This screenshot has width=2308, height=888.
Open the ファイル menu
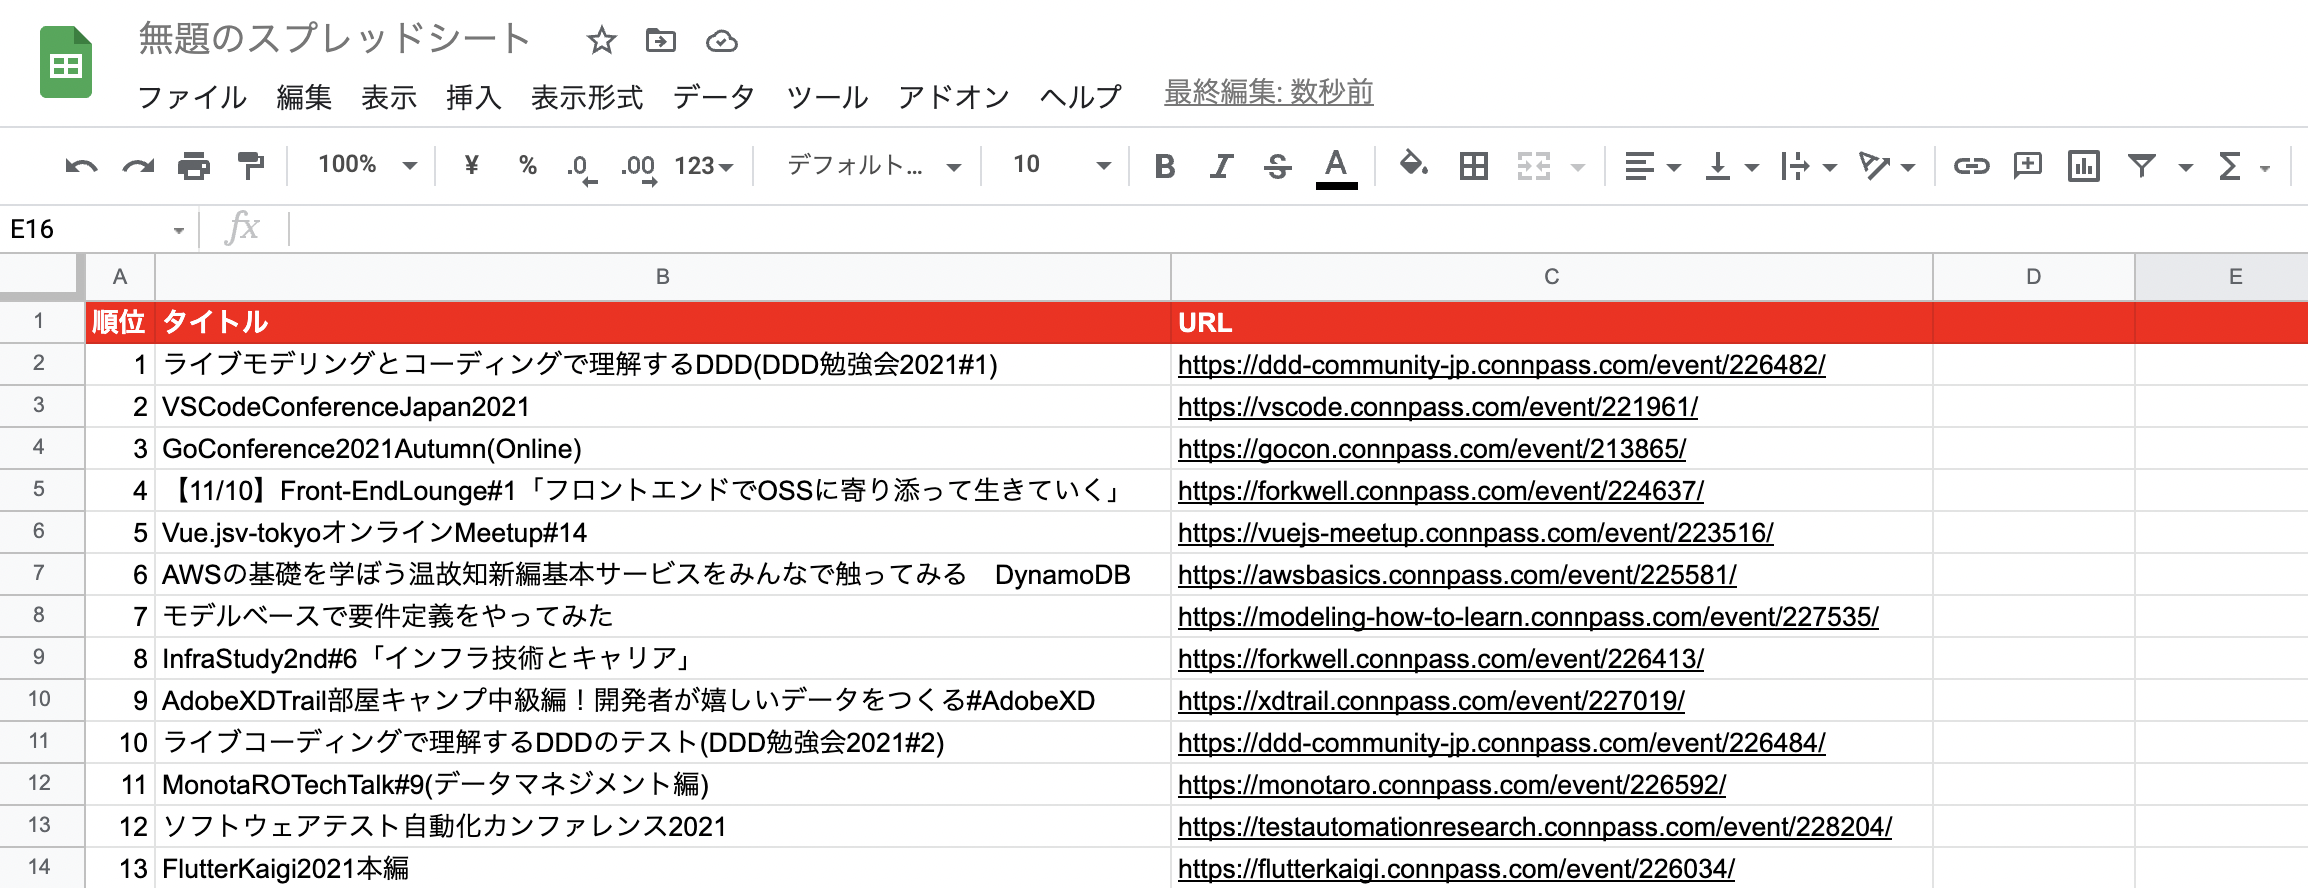coord(192,97)
